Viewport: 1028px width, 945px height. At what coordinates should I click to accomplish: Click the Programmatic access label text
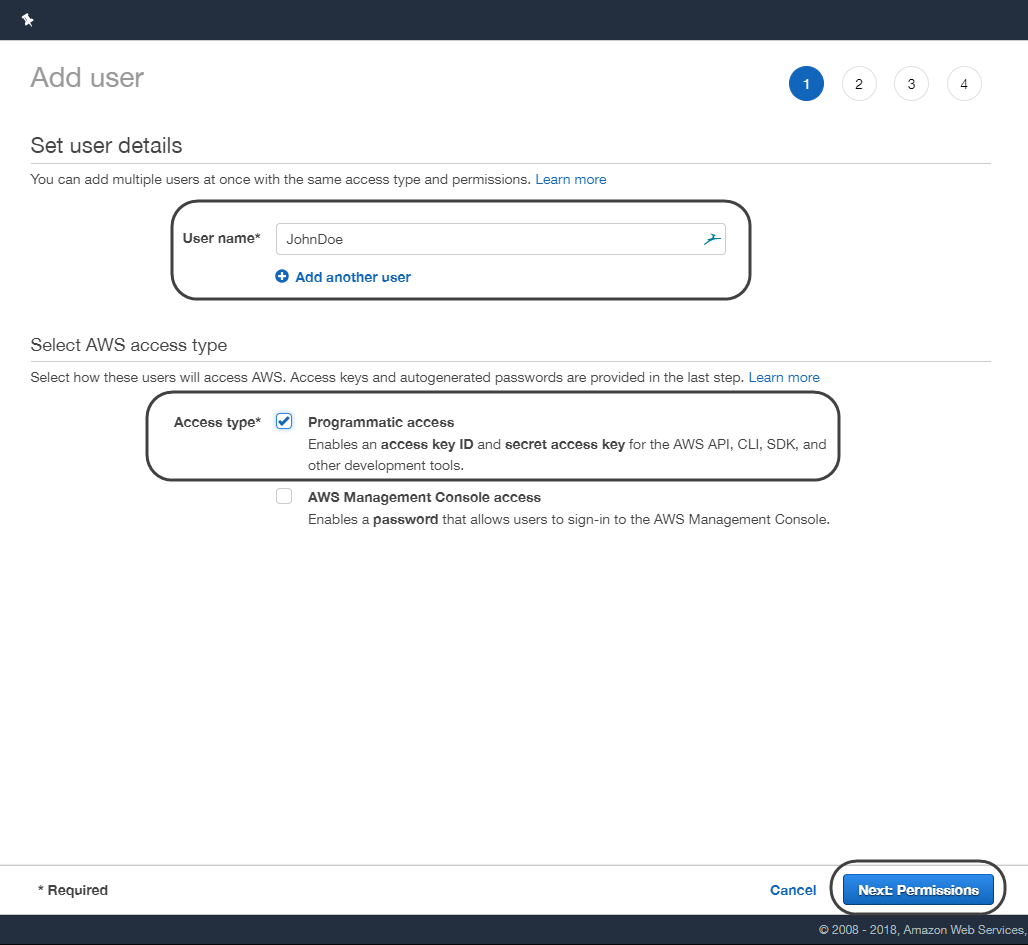381,422
